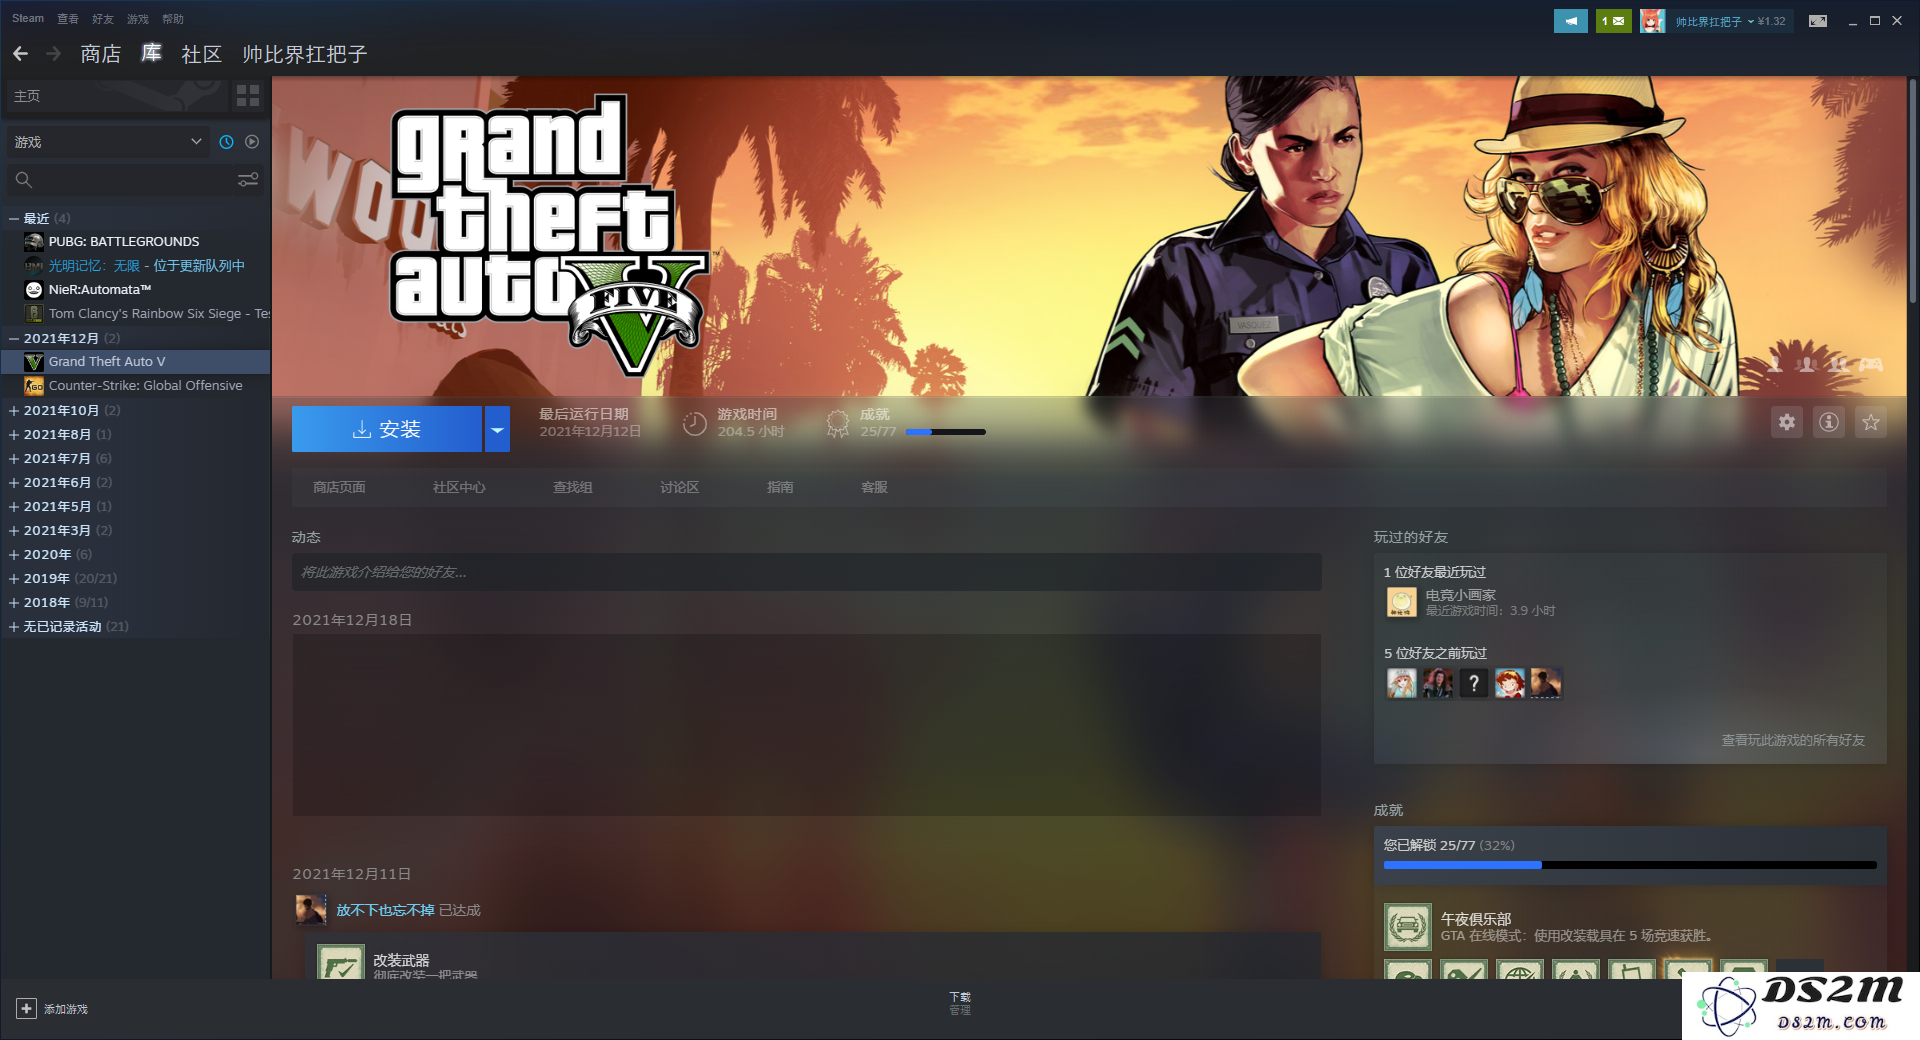
Task: Expand the 无已记录活动 group
Action: point(14,626)
